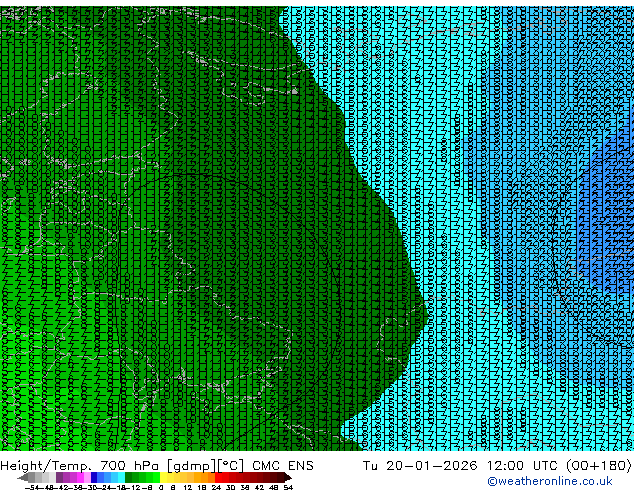634x490 pixels.
Task: Pick the bright yellow legend swatch at 0
Action: (x=163, y=477)
